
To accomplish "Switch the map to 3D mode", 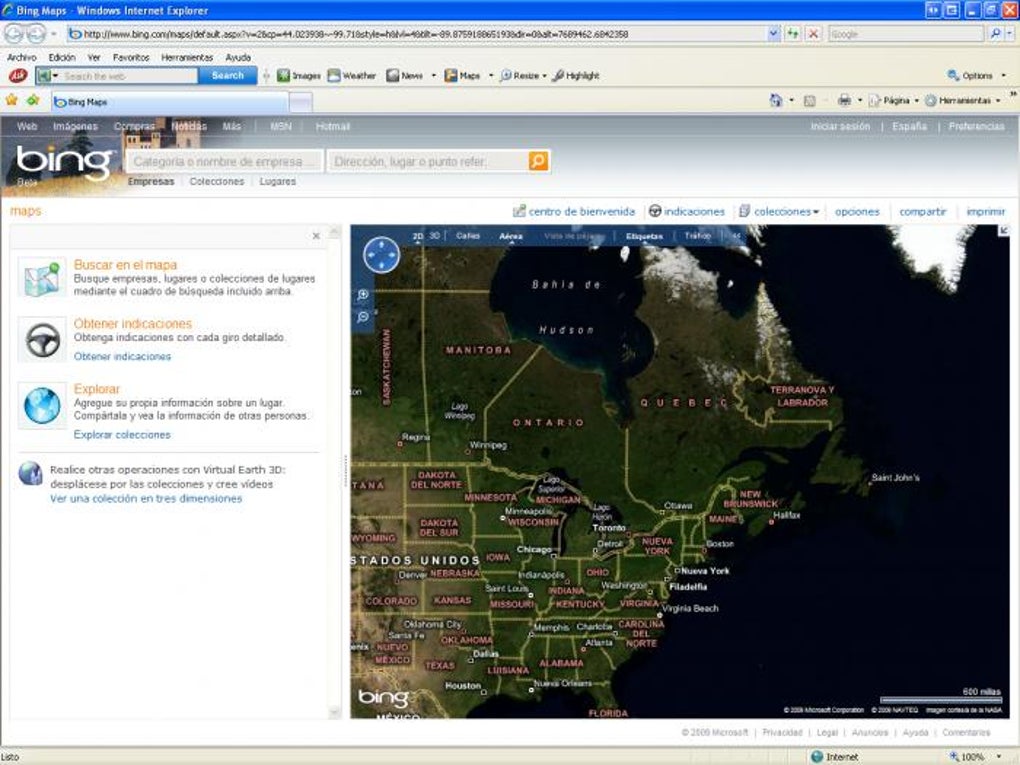I will click(x=435, y=236).
